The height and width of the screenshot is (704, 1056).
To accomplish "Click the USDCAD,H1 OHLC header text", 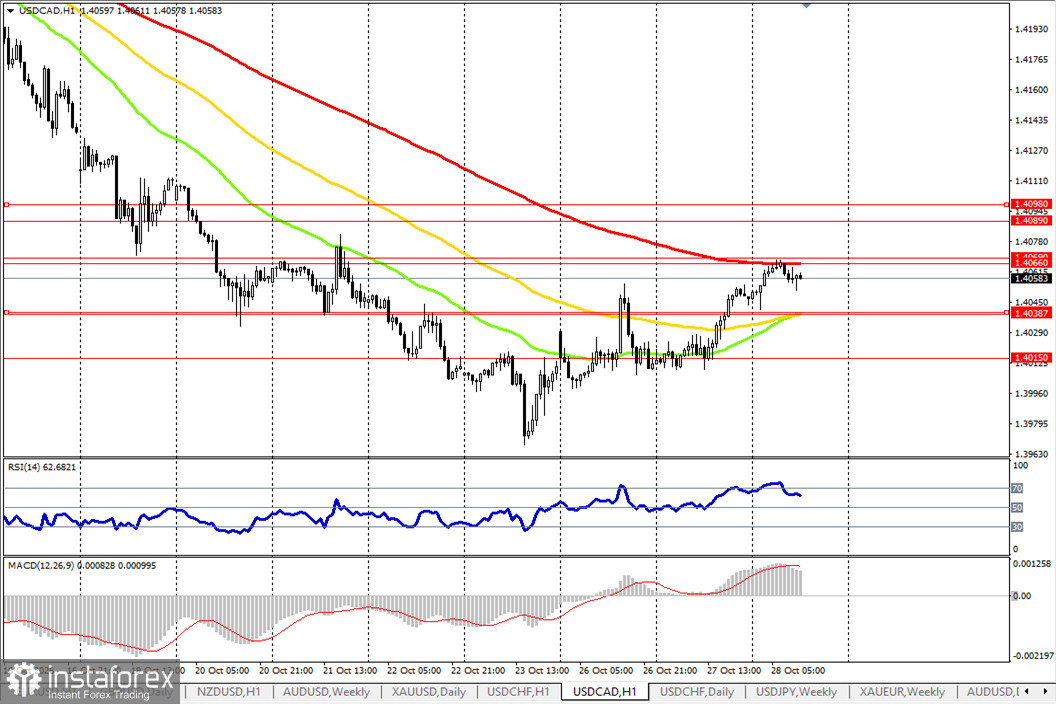I will (121, 11).
